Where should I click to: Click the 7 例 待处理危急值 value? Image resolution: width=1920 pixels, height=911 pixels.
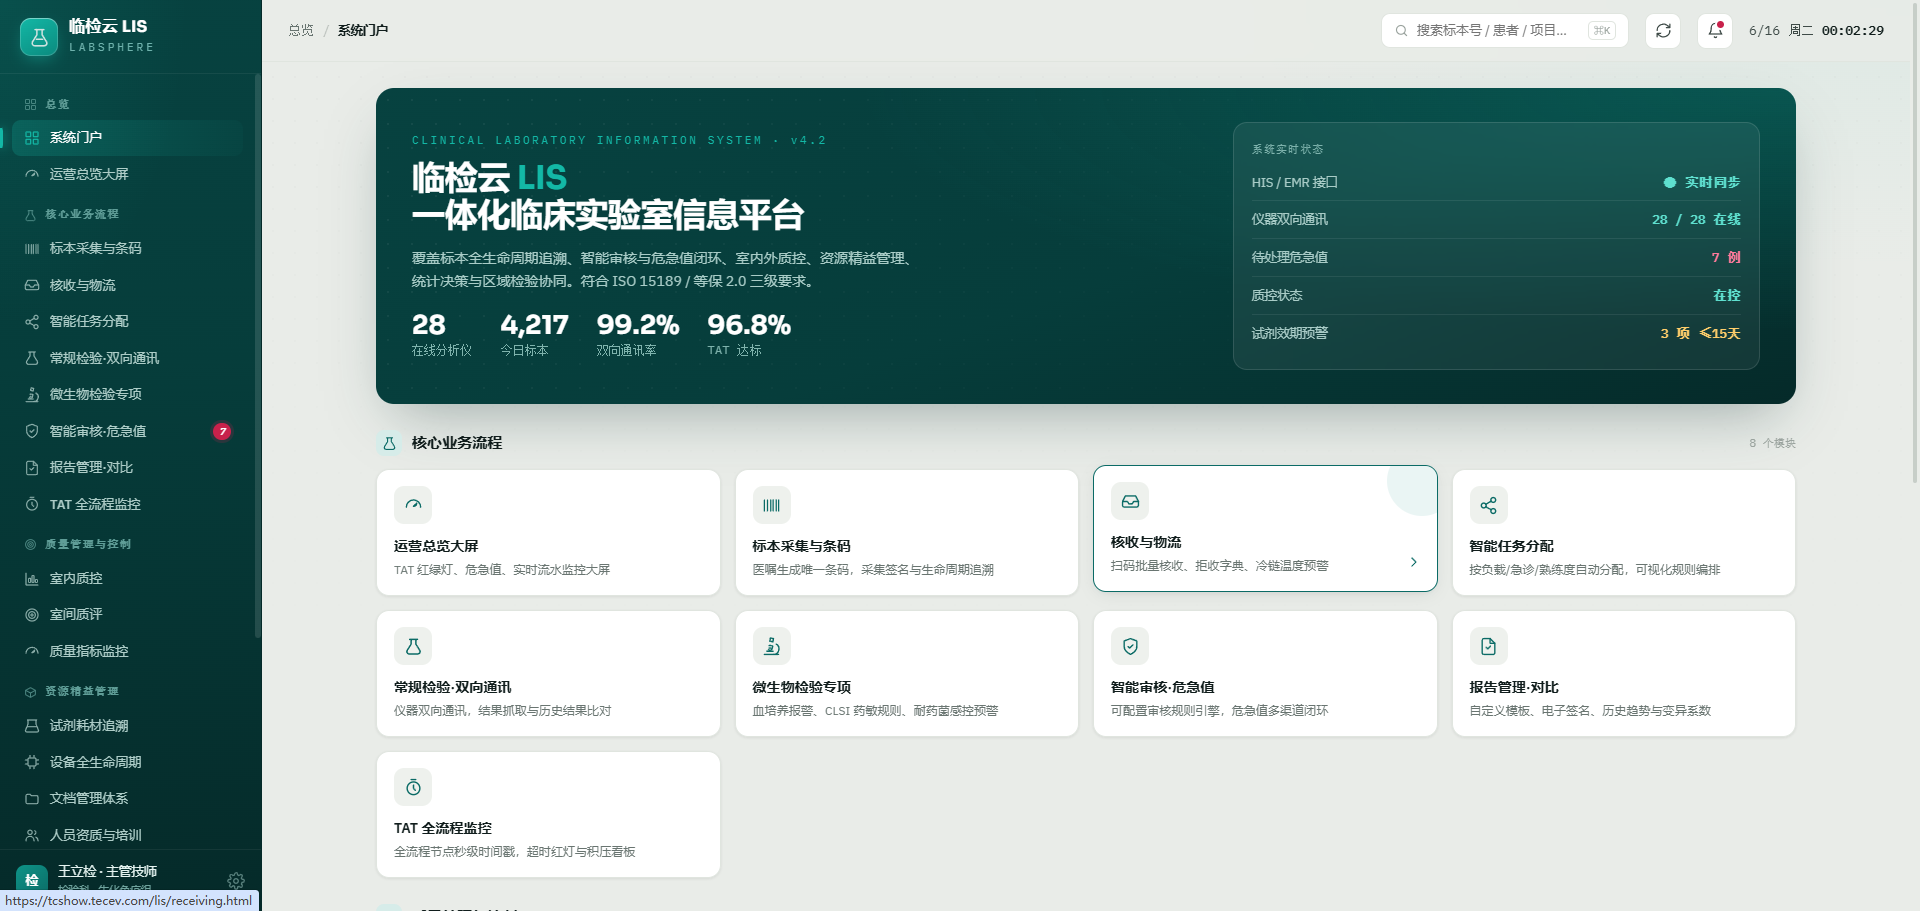[1726, 257]
